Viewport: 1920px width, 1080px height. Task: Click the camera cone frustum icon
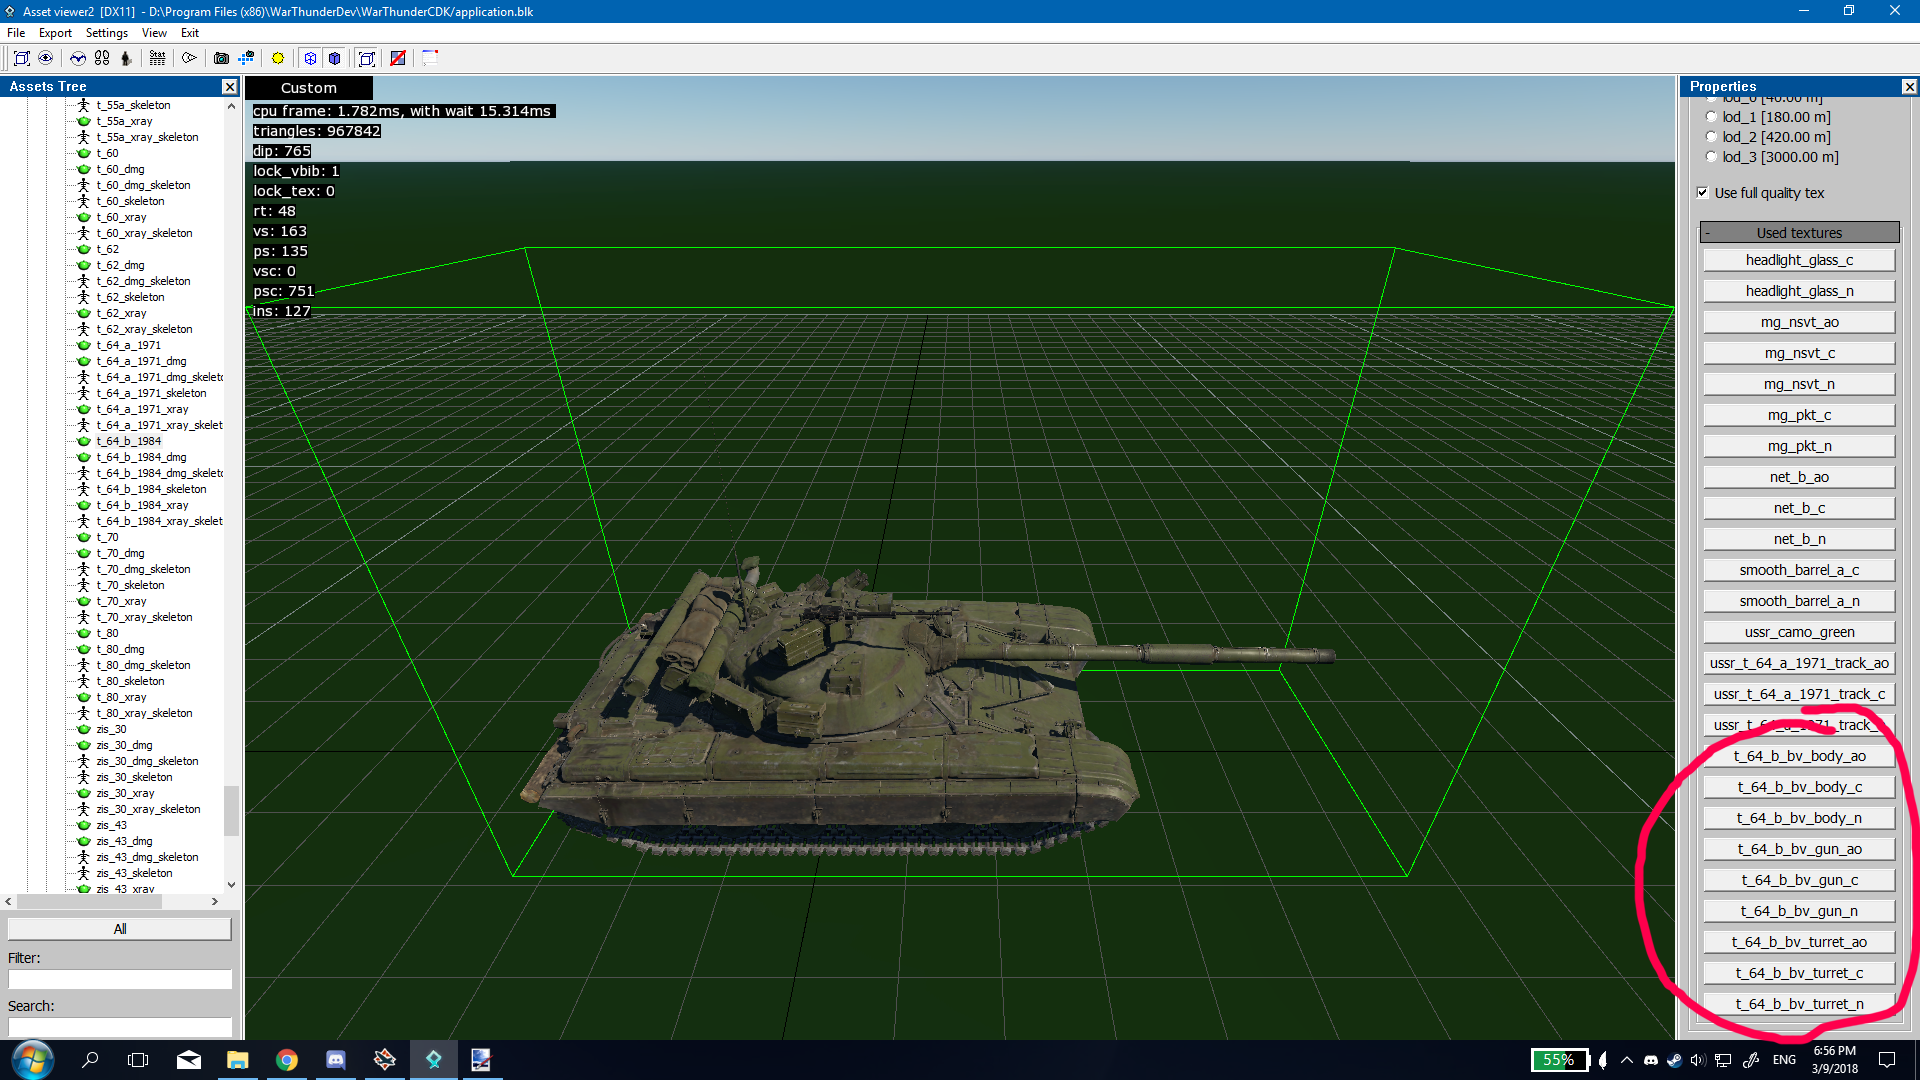pyautogui.click(x=189, y=58)
